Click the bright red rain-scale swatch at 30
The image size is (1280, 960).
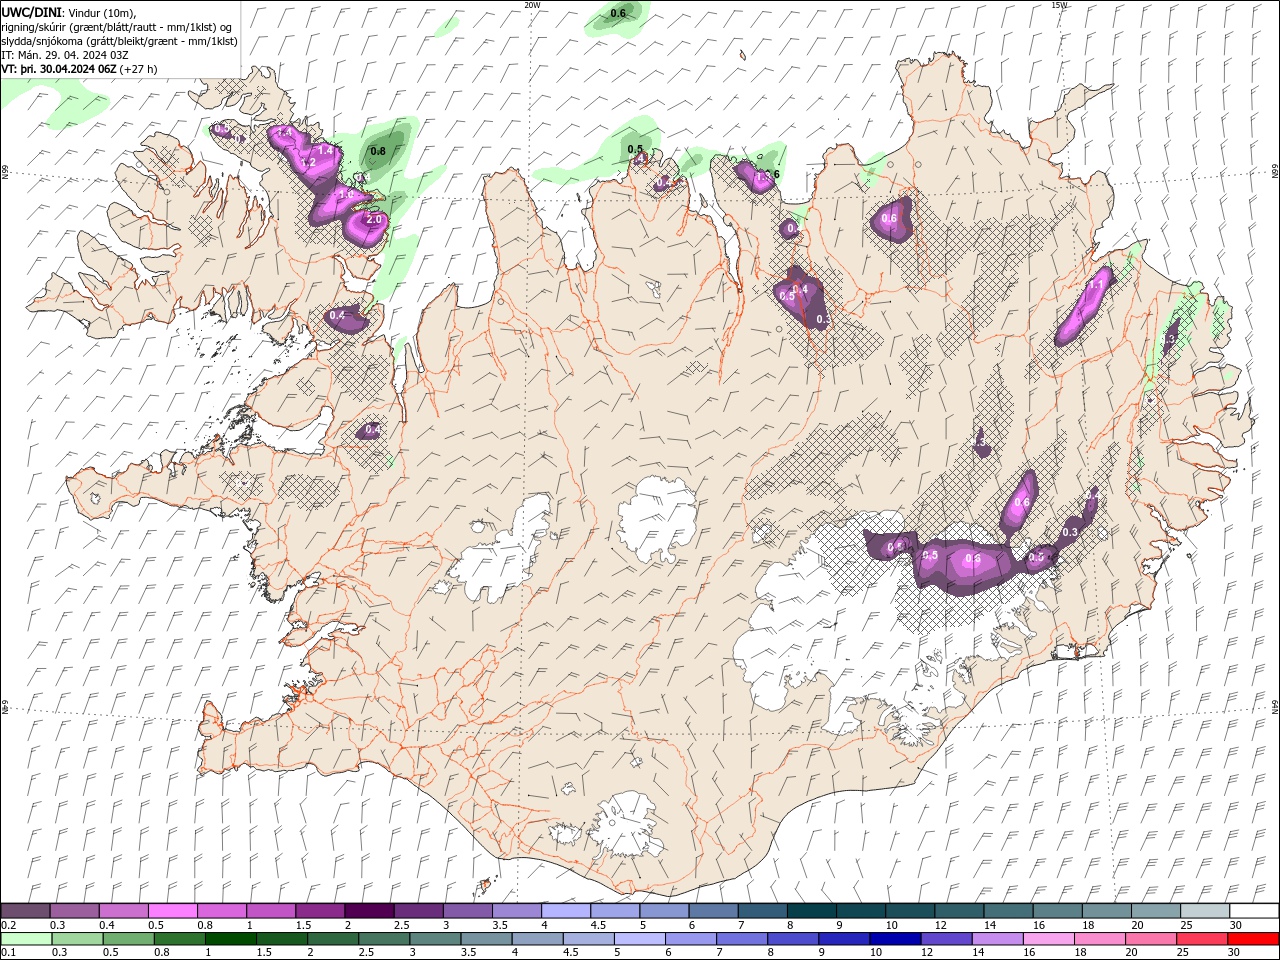click(1254, 939)
